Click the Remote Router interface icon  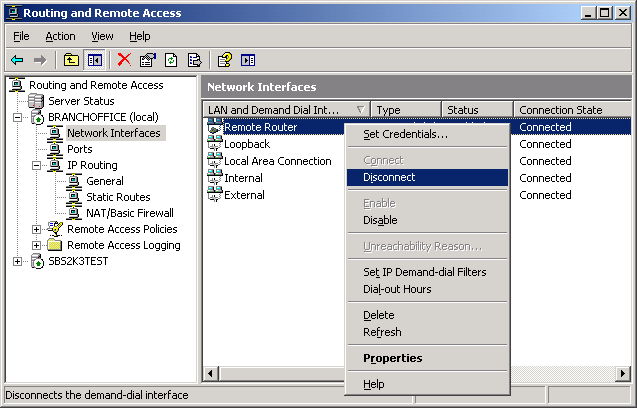click(x=215, y=126)
